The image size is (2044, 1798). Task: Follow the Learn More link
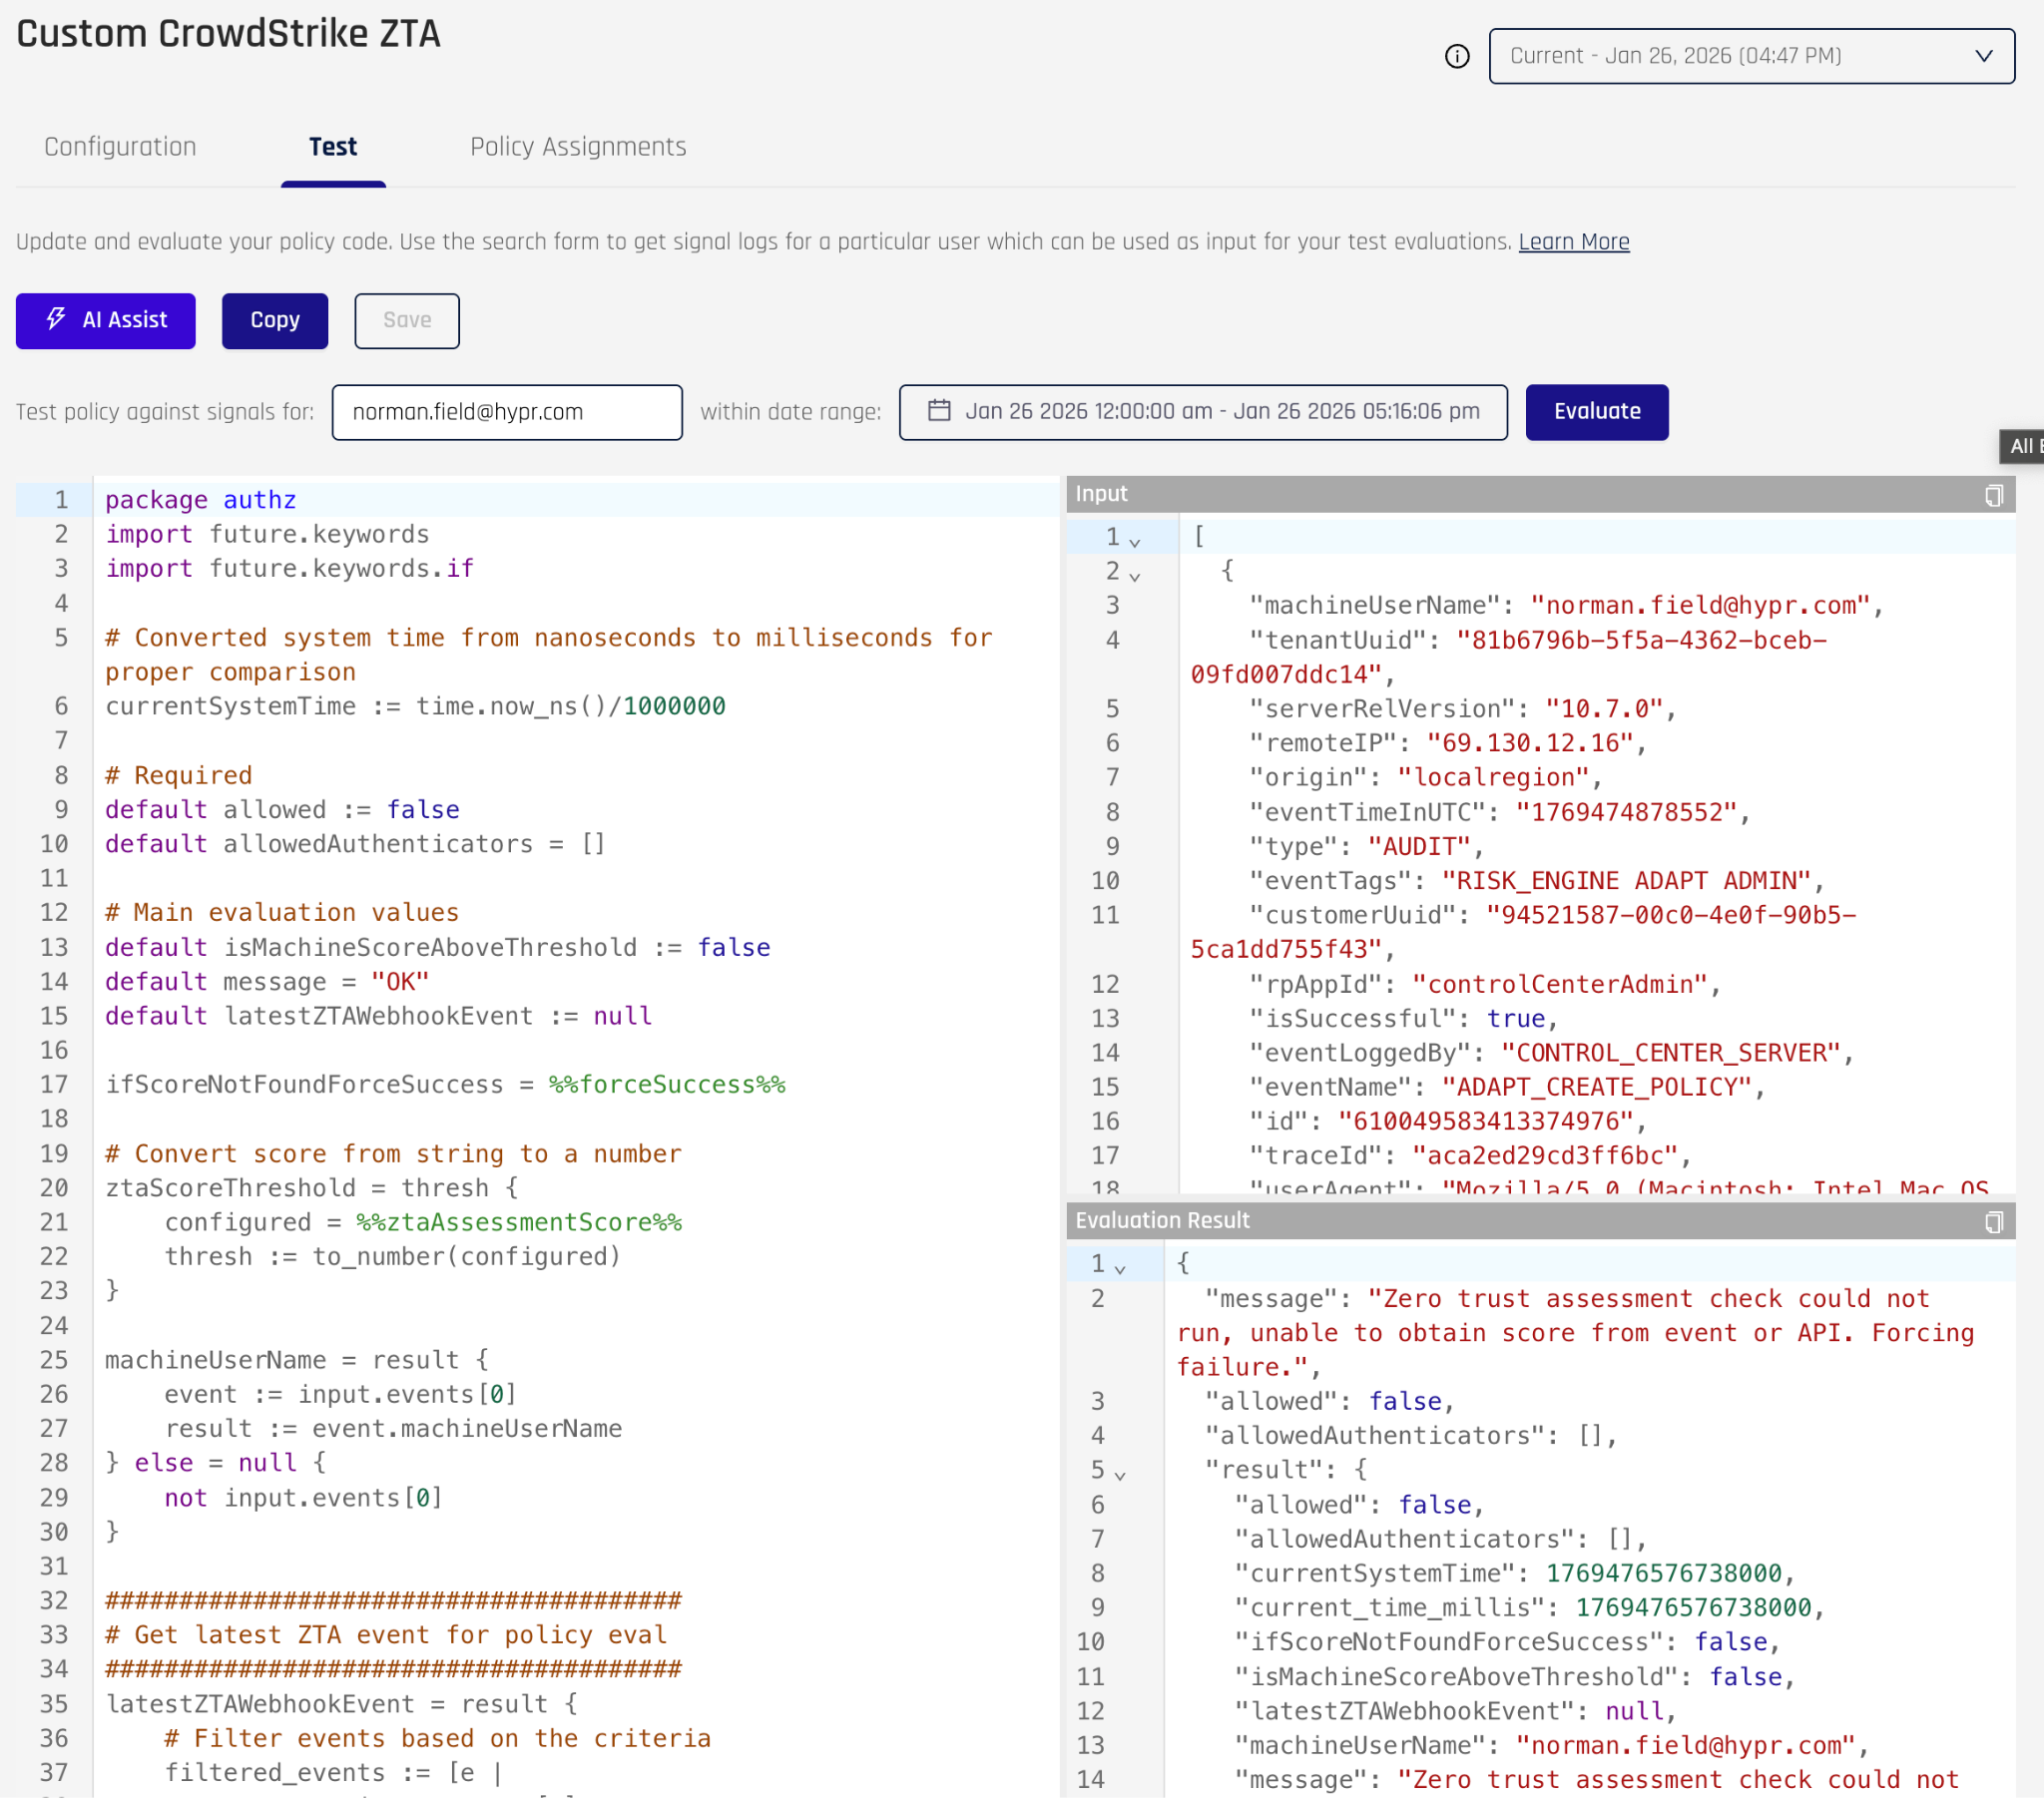click(1573, 242)
